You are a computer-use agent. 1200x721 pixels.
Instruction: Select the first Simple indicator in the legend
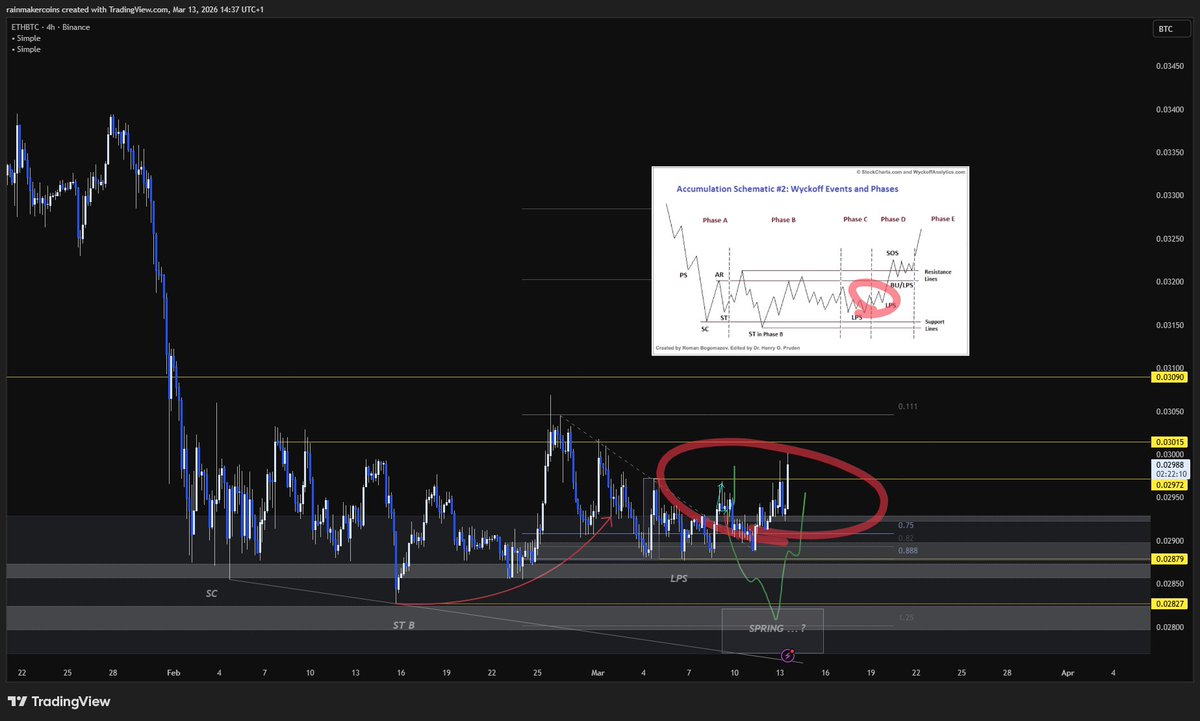27,38
